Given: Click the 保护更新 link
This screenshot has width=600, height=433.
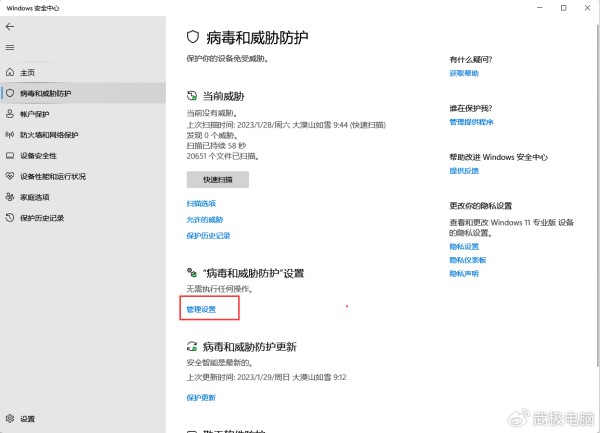Looking at the screenshot, I should click(201, 397).
